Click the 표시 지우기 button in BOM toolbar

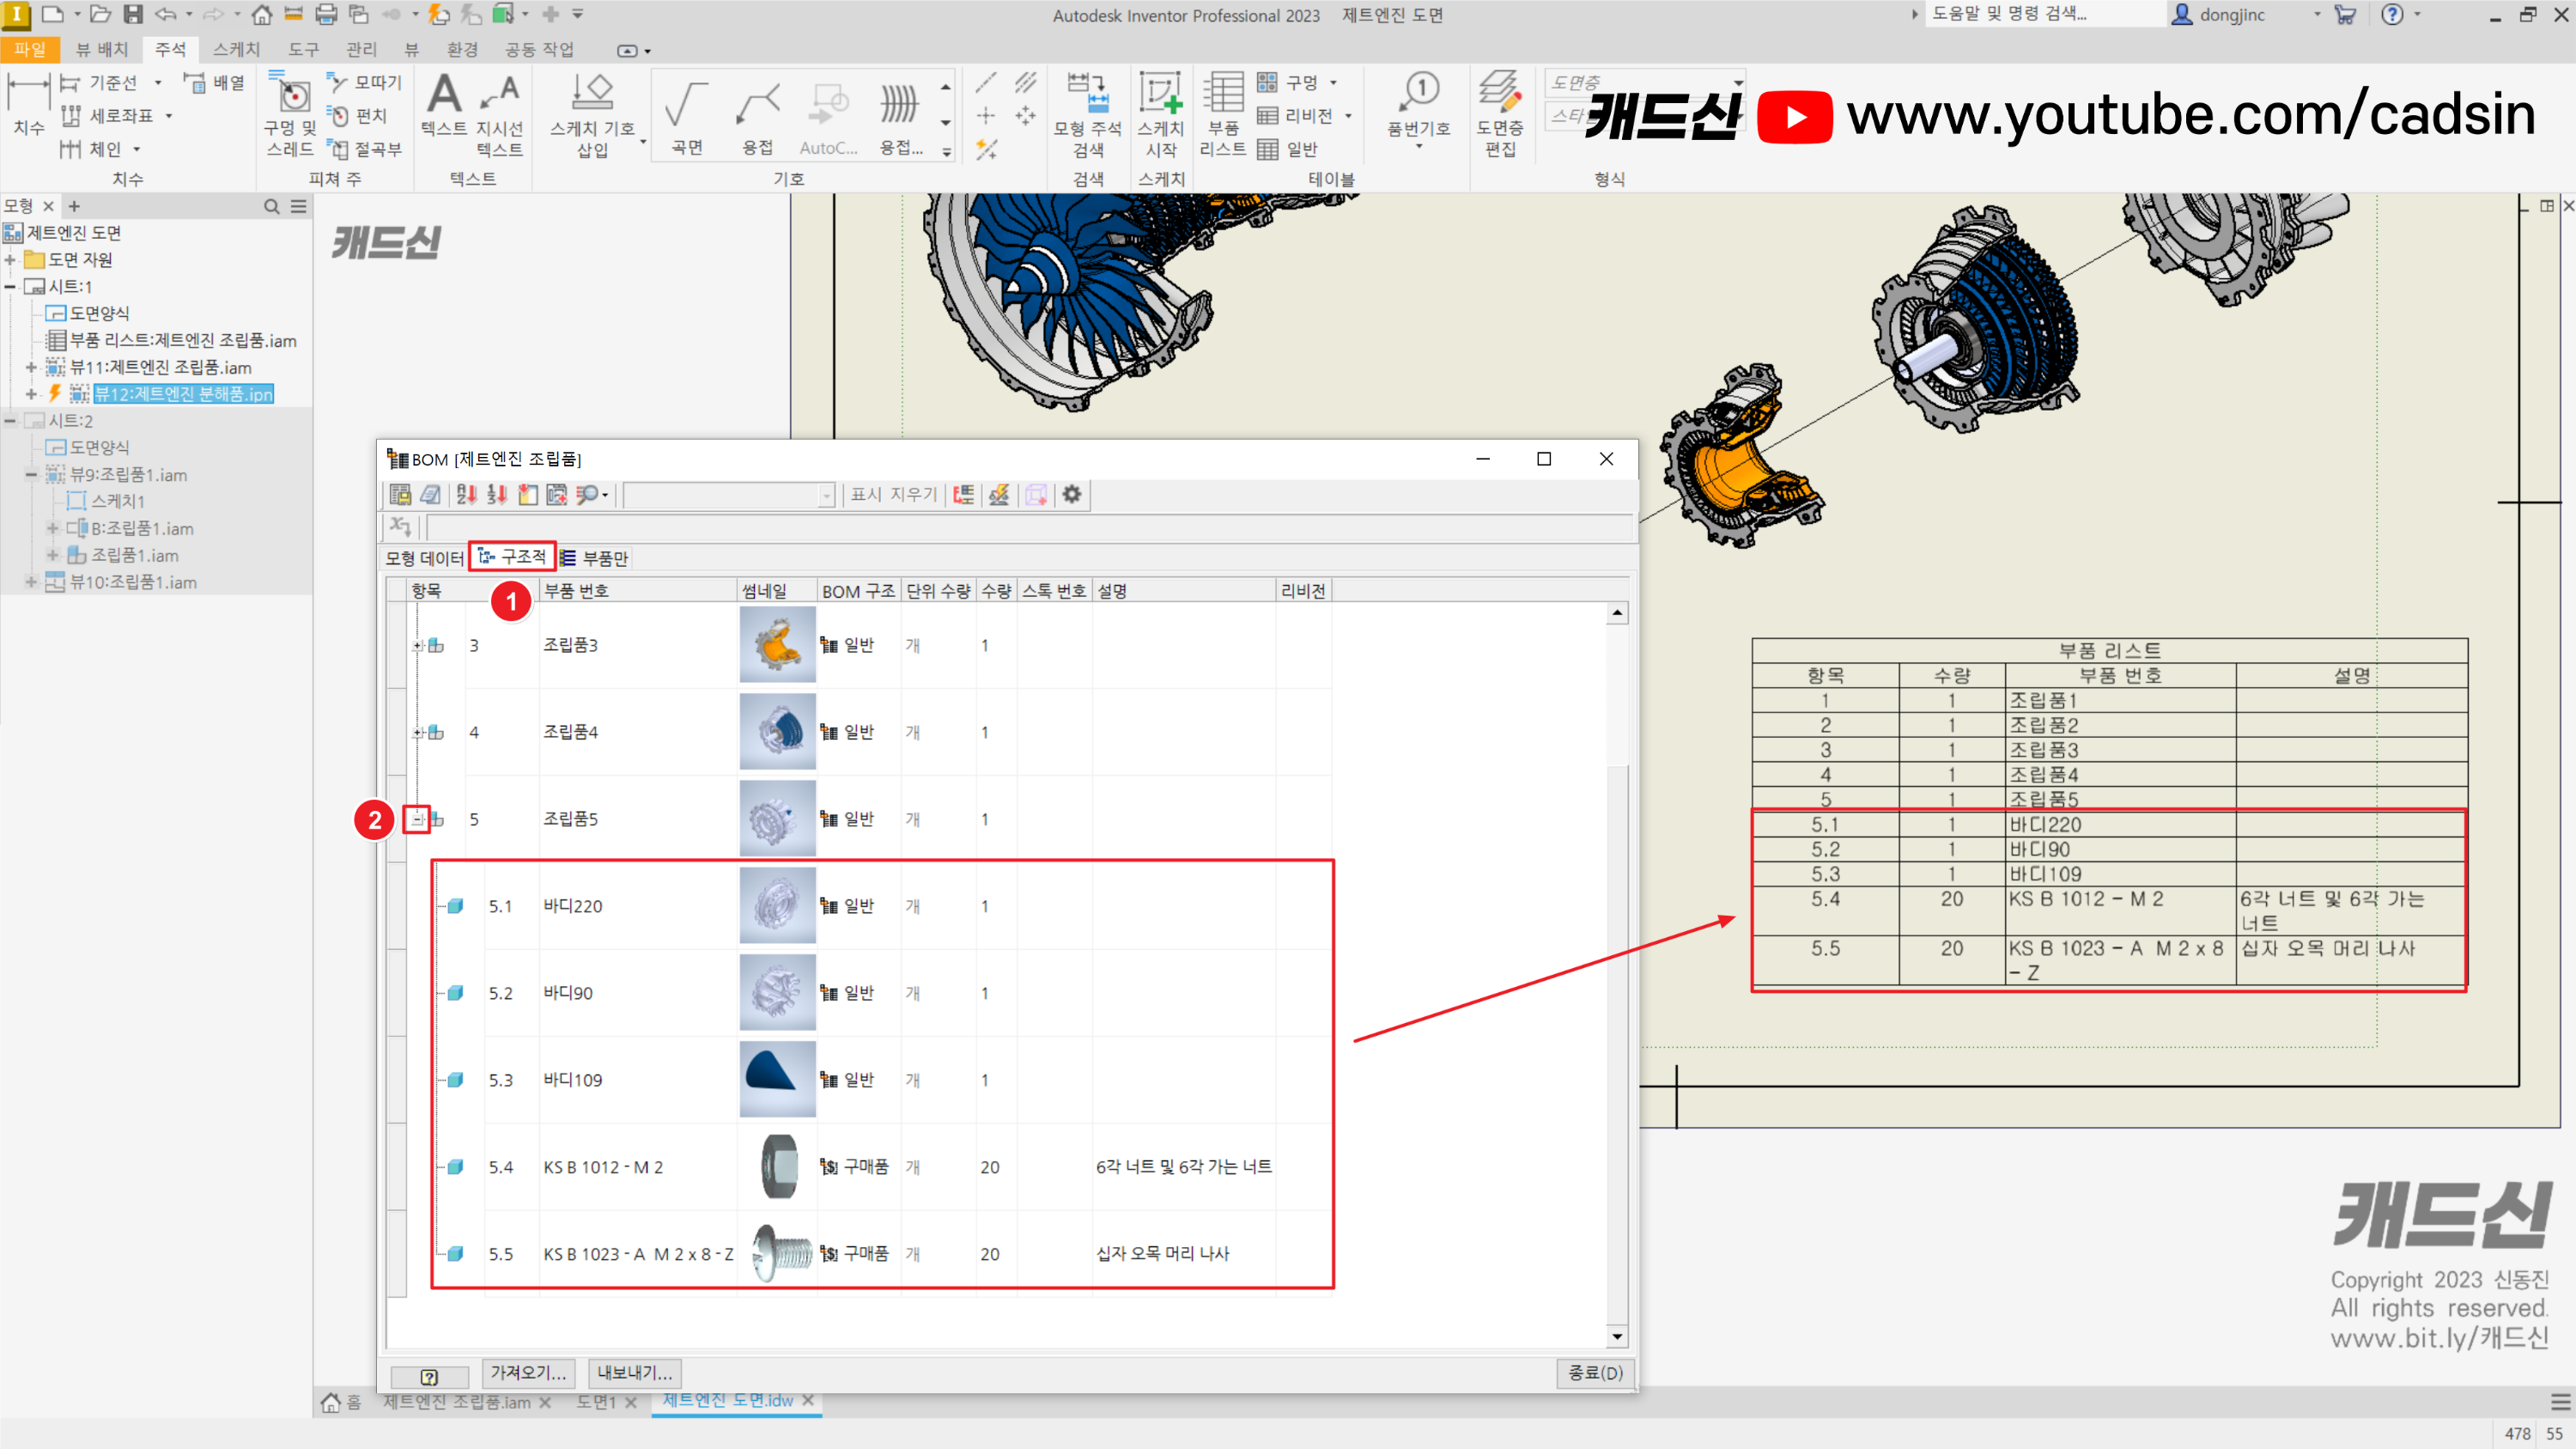click(893, 494)
